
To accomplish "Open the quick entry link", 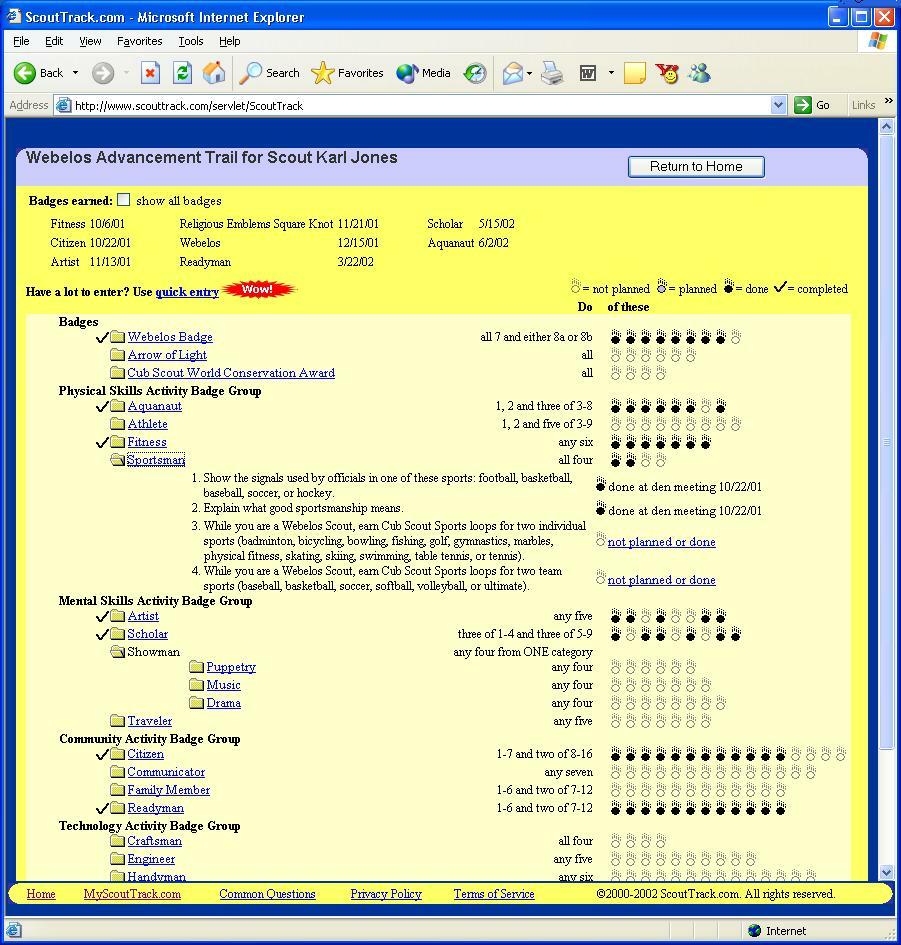I will [187, 292].
